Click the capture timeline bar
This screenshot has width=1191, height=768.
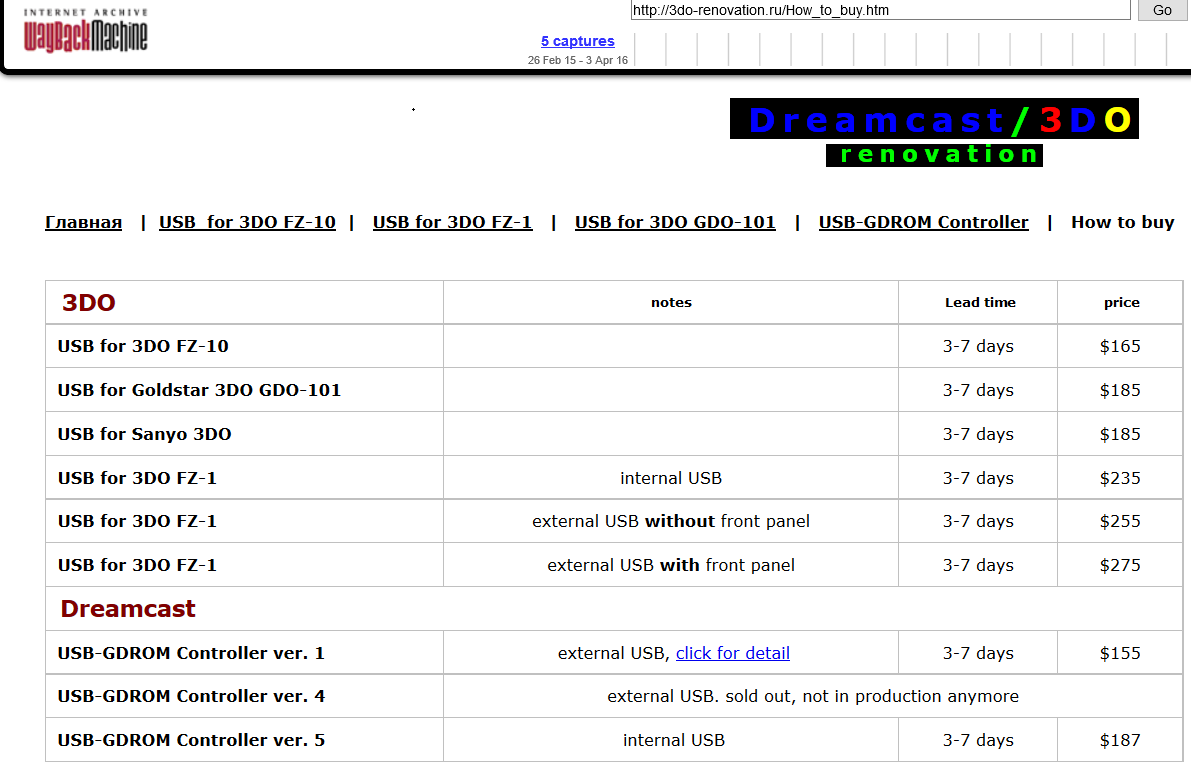(911, 49)
